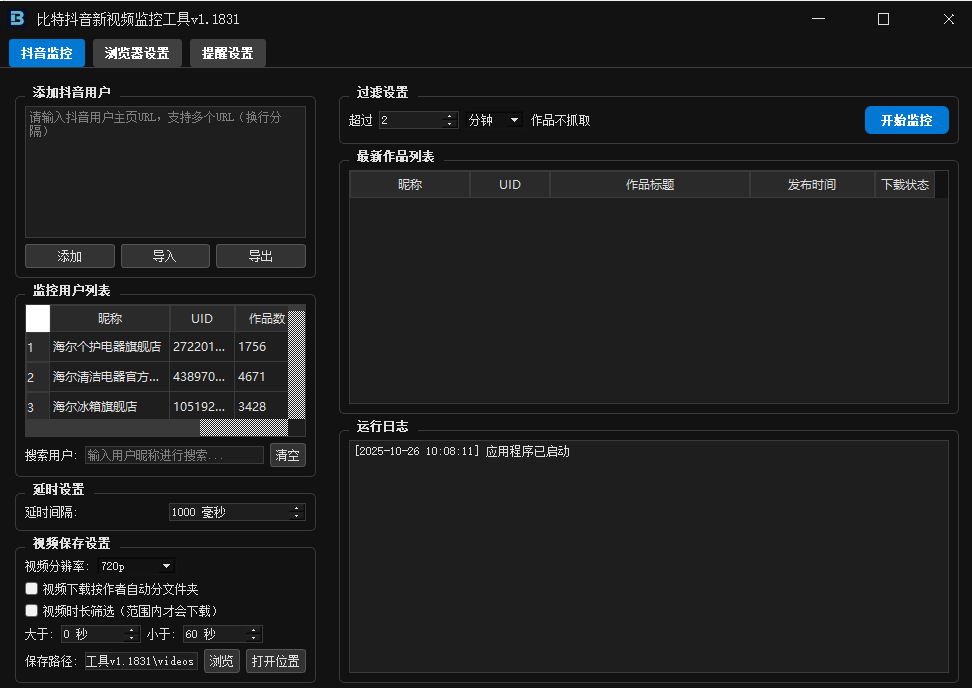Click the 添加 button to add users

click(69, 256)
